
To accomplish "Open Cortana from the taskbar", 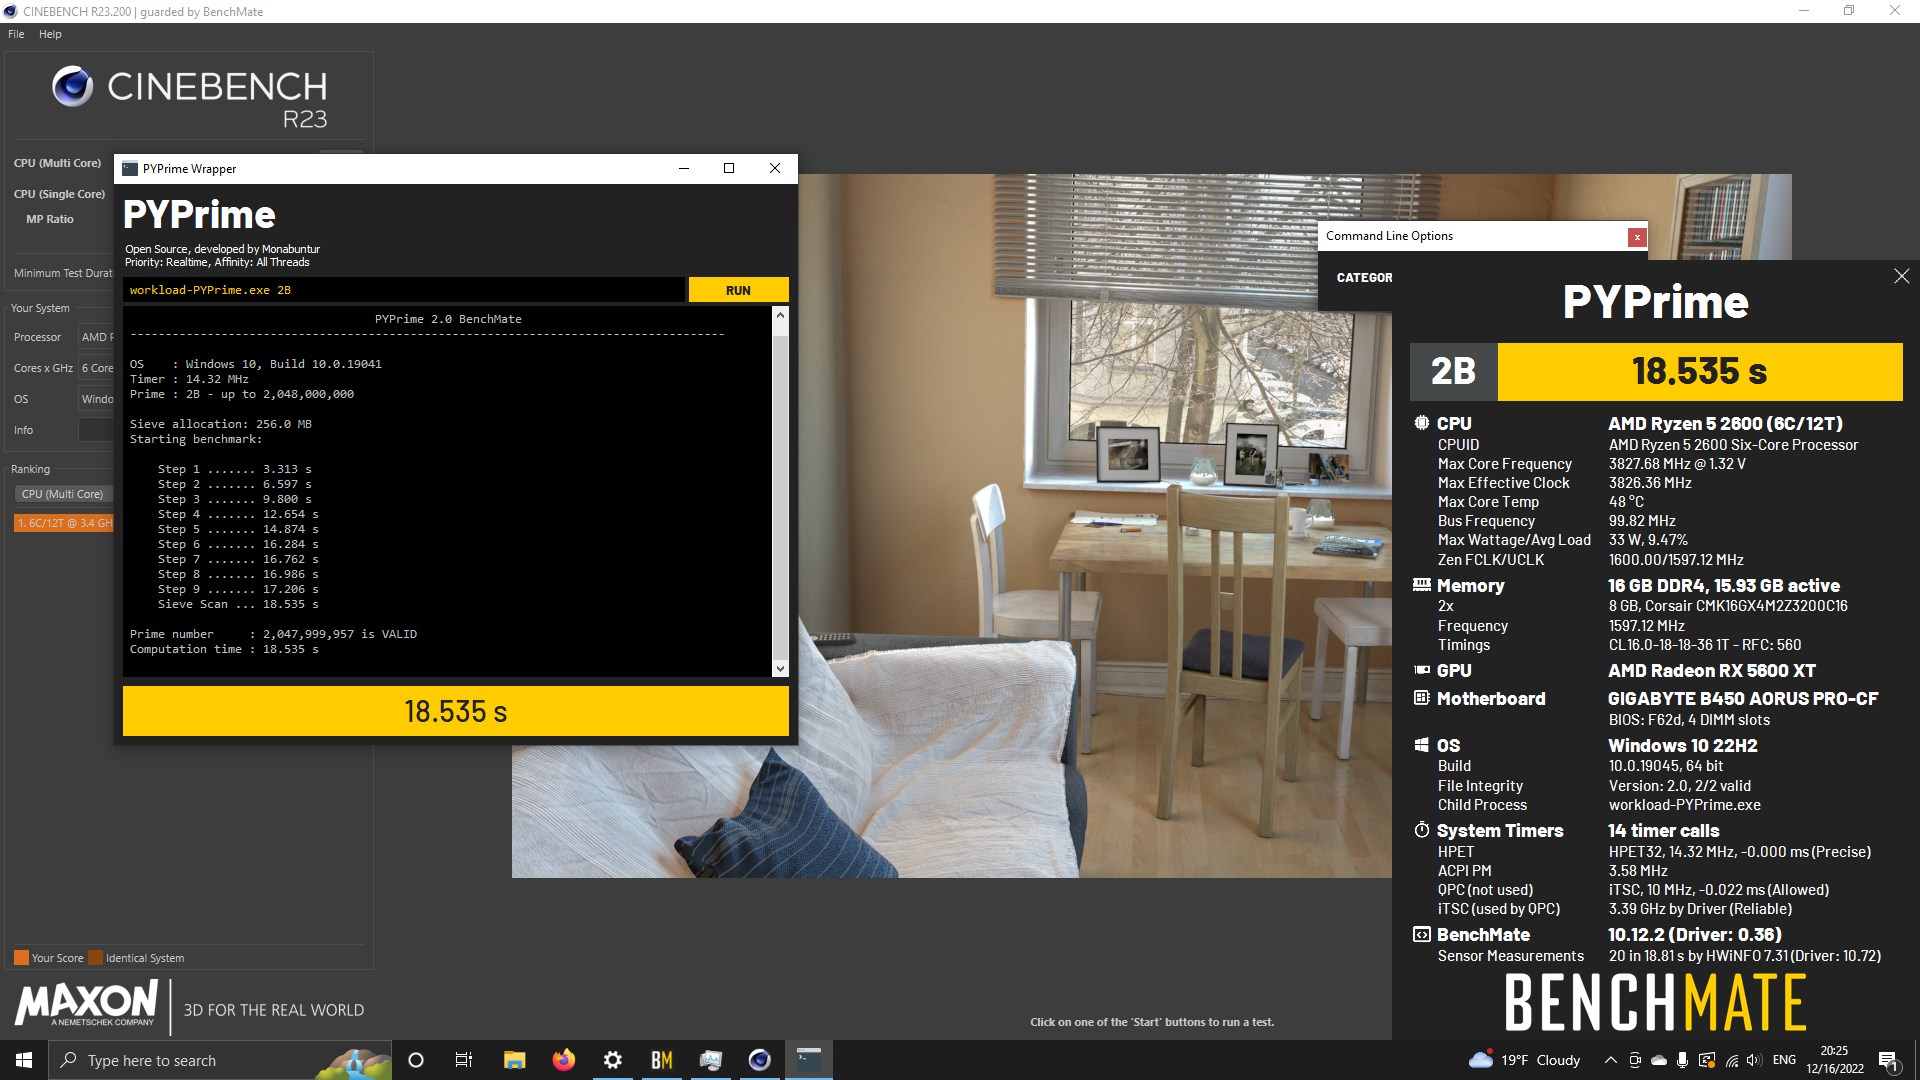I will 416,1060.
